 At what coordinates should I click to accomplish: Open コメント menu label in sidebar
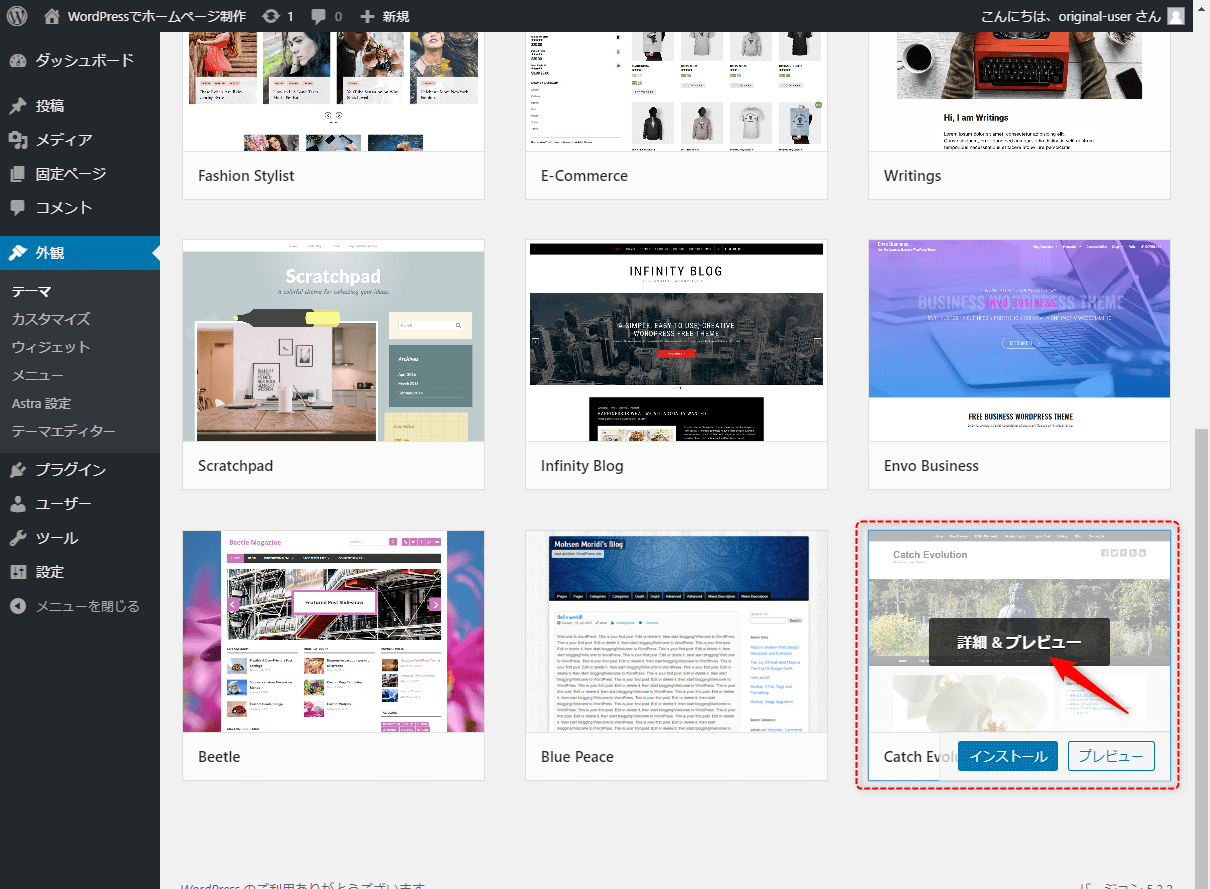click(x=64, y=208)
